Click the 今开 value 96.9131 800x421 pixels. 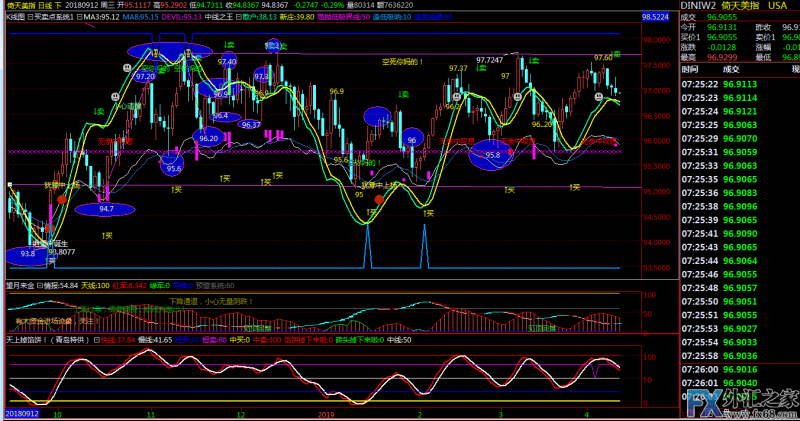coord(722,28)
